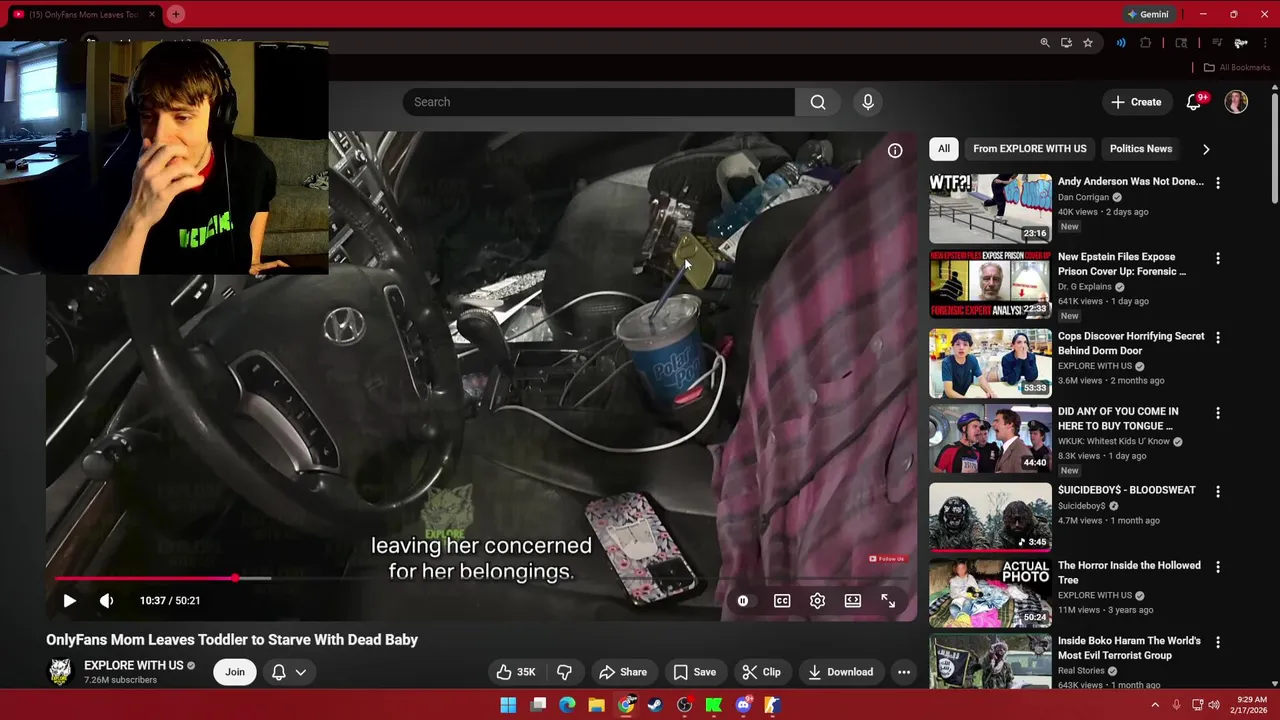Open options for Inside Boko Haram video
1280x720 pixels.
(x=1218, y=642)
